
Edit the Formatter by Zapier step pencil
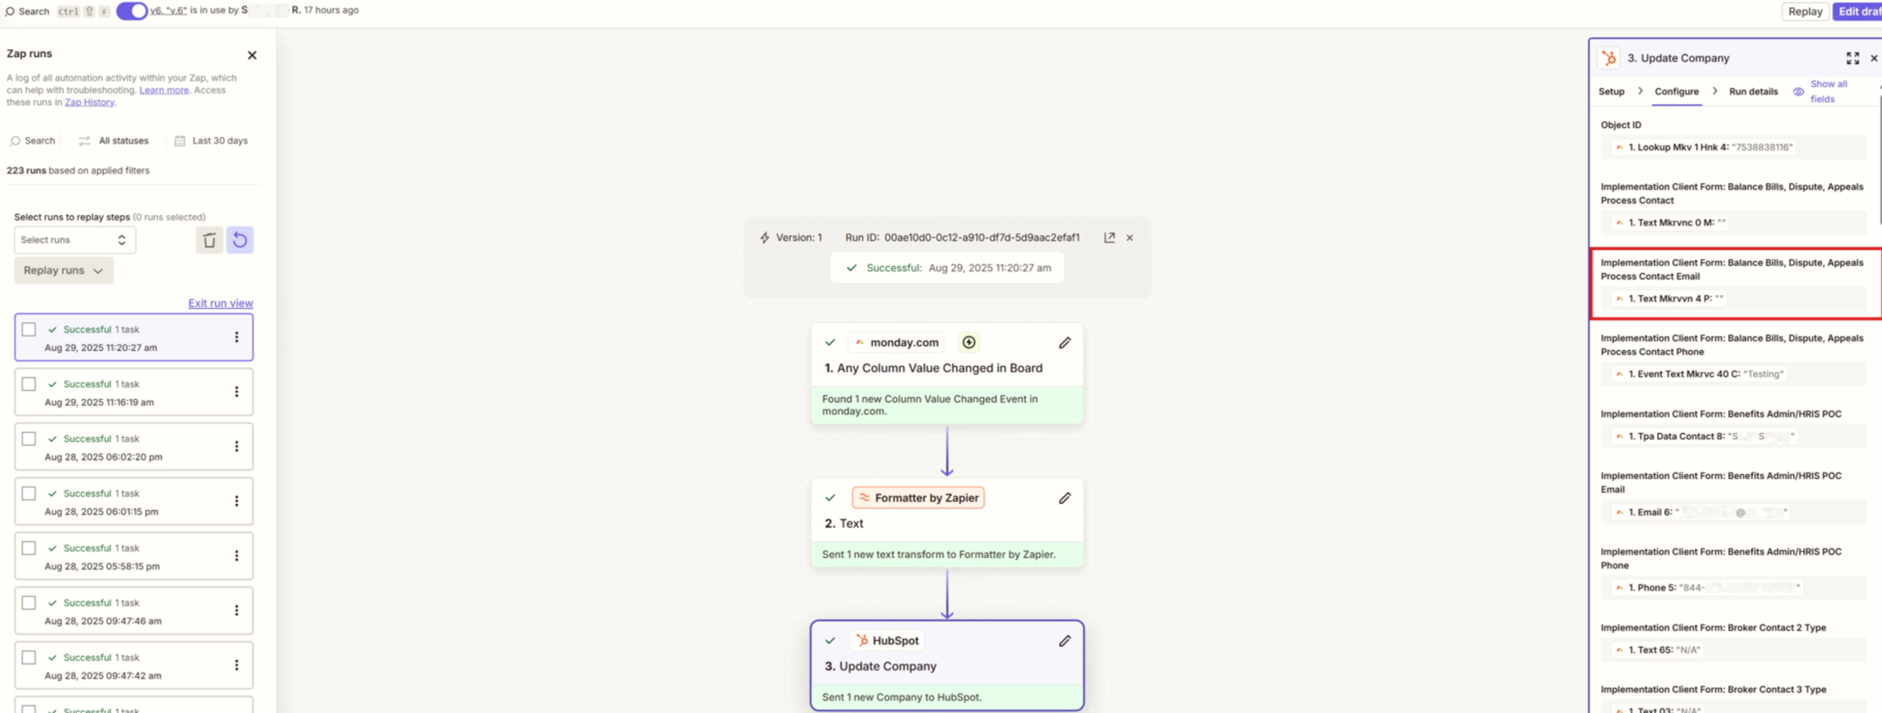(x=1065, y=498)
